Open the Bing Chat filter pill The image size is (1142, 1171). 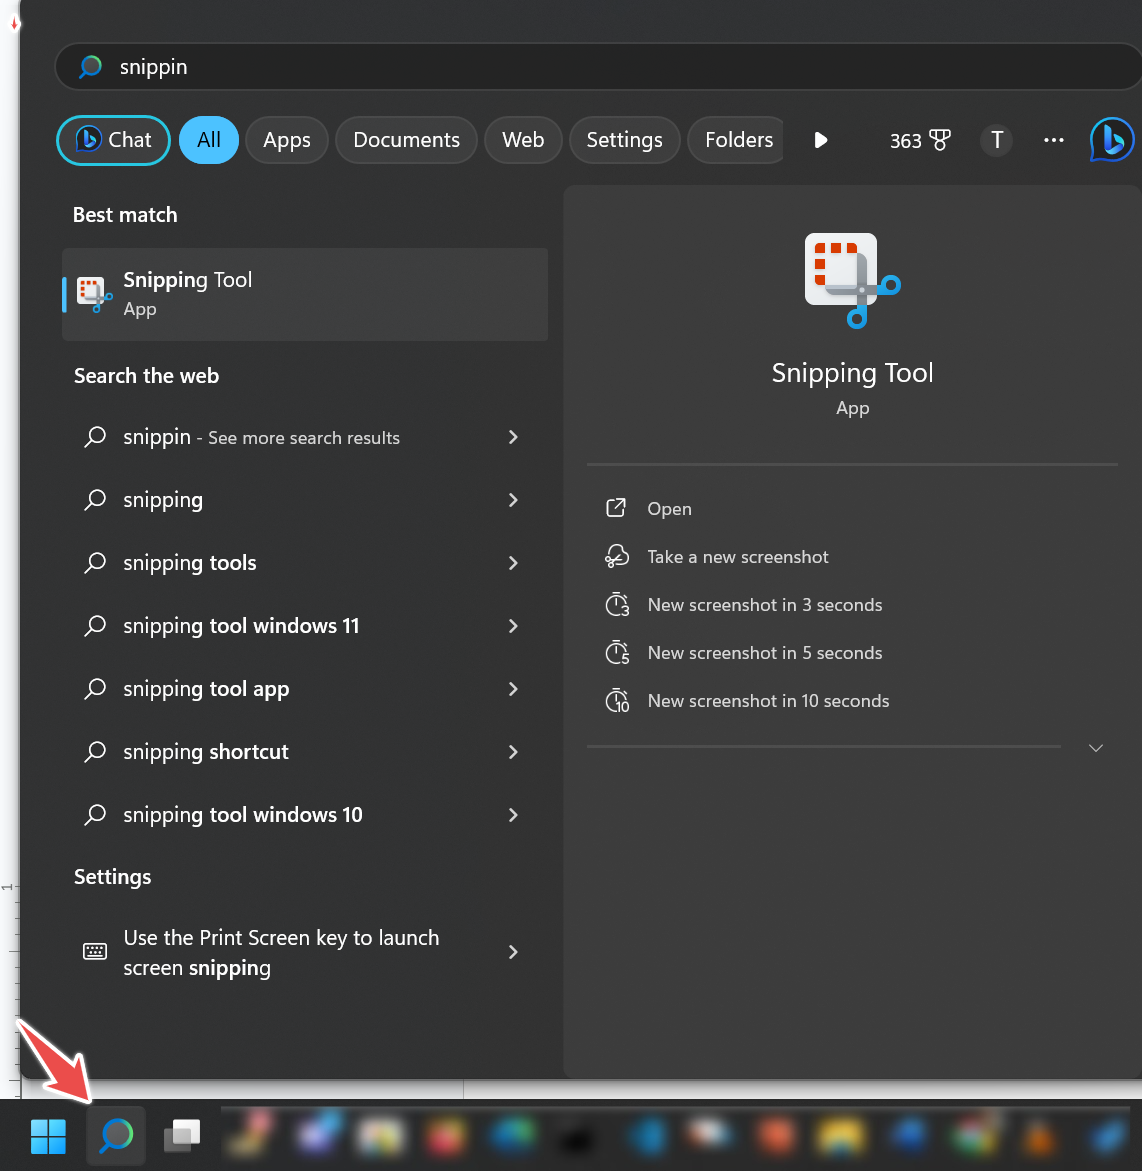click(x=114, y=140)
